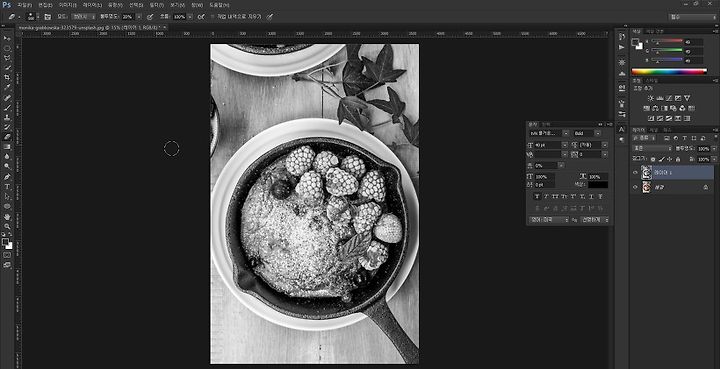
Task: Select the Path Selection tool
Action: click(7, 196)
